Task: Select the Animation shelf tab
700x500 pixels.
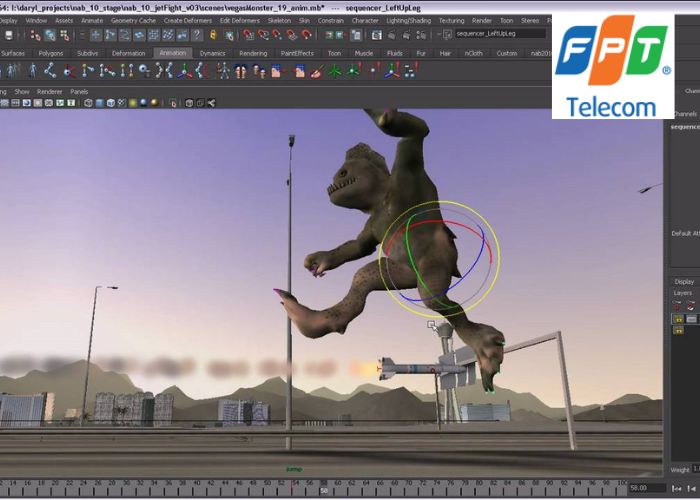Action: tap(173, 53)
